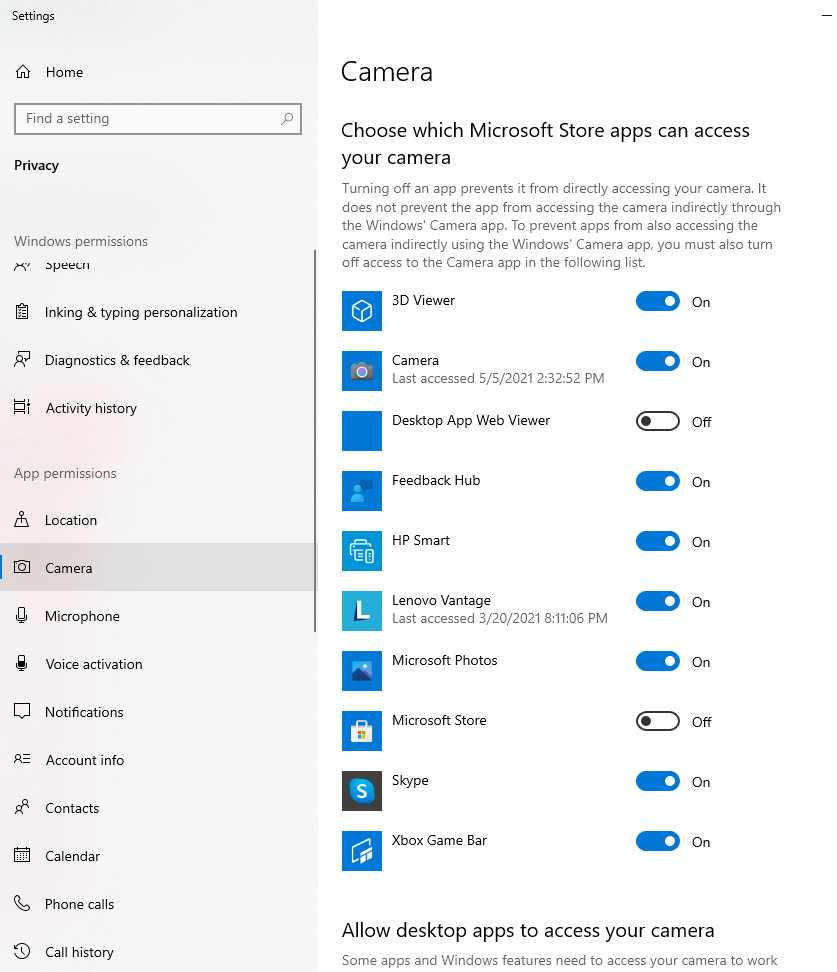Click the Location icon in sidebar
The height and width of the screenshot is (972, 837).
(22, 519)
